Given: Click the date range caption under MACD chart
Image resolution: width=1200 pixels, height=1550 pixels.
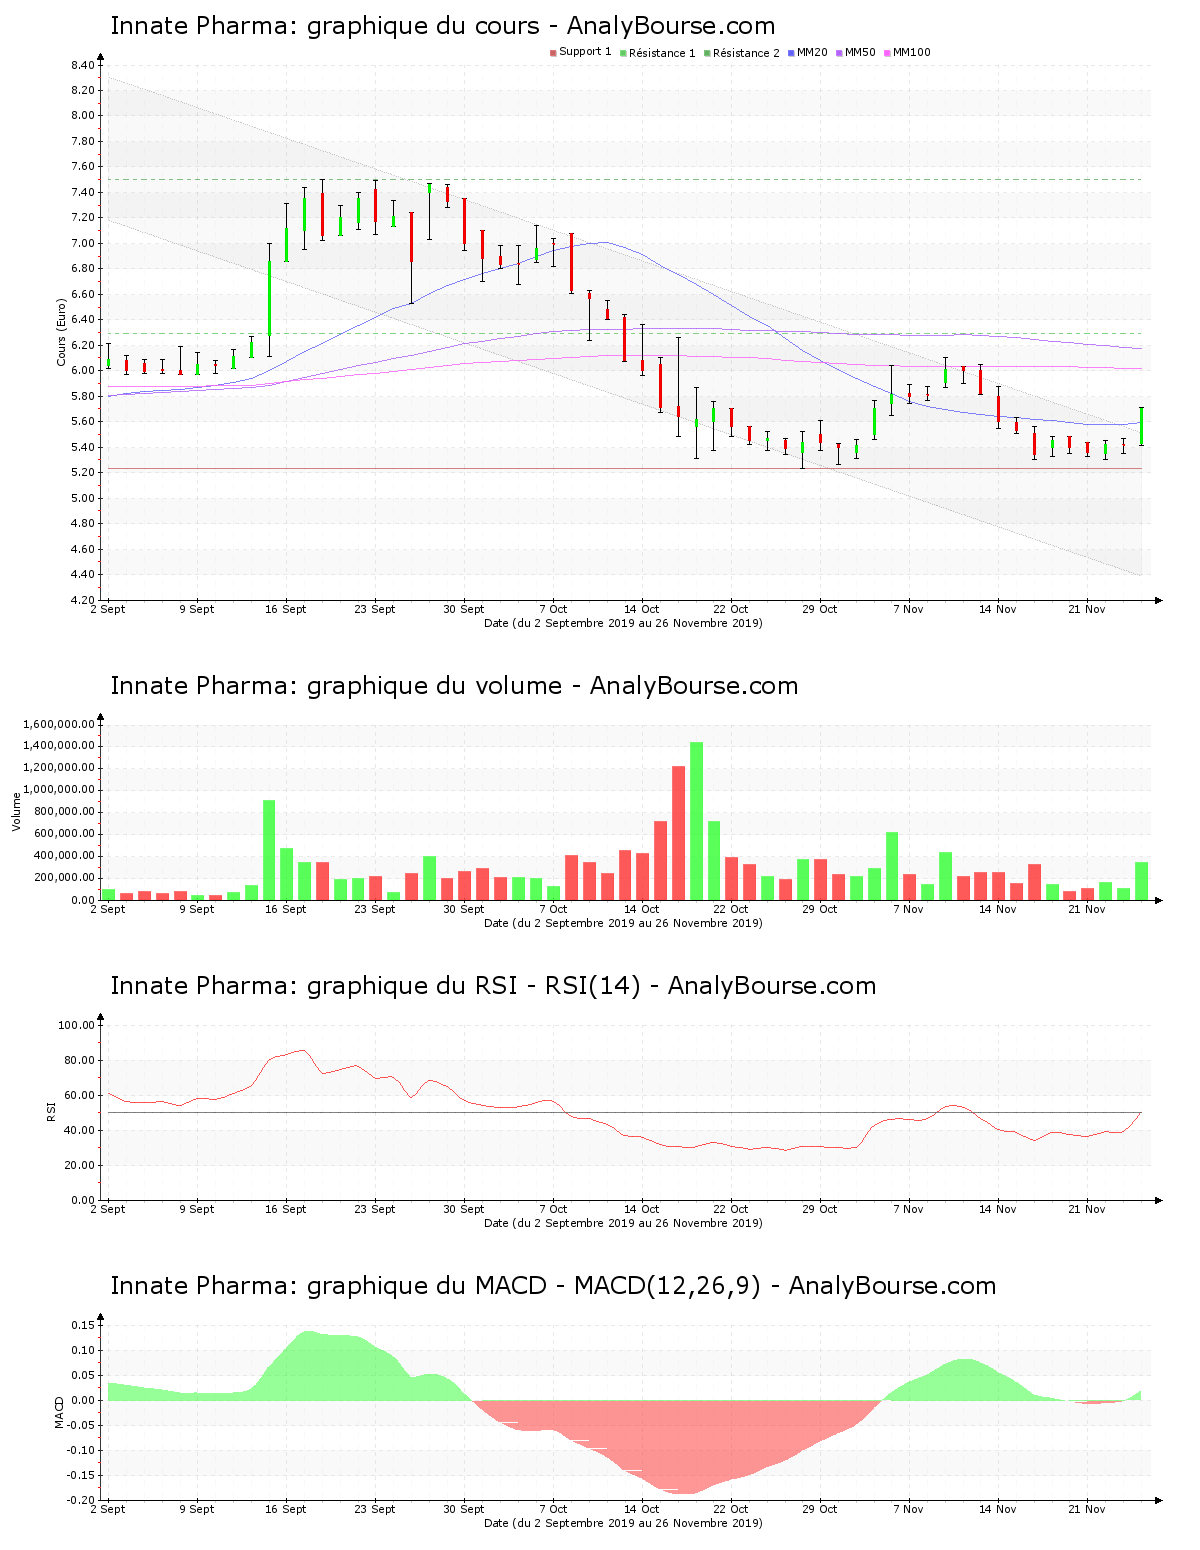Looking at the screenshot, I should pyautogui.click(x=623, y=1523).
